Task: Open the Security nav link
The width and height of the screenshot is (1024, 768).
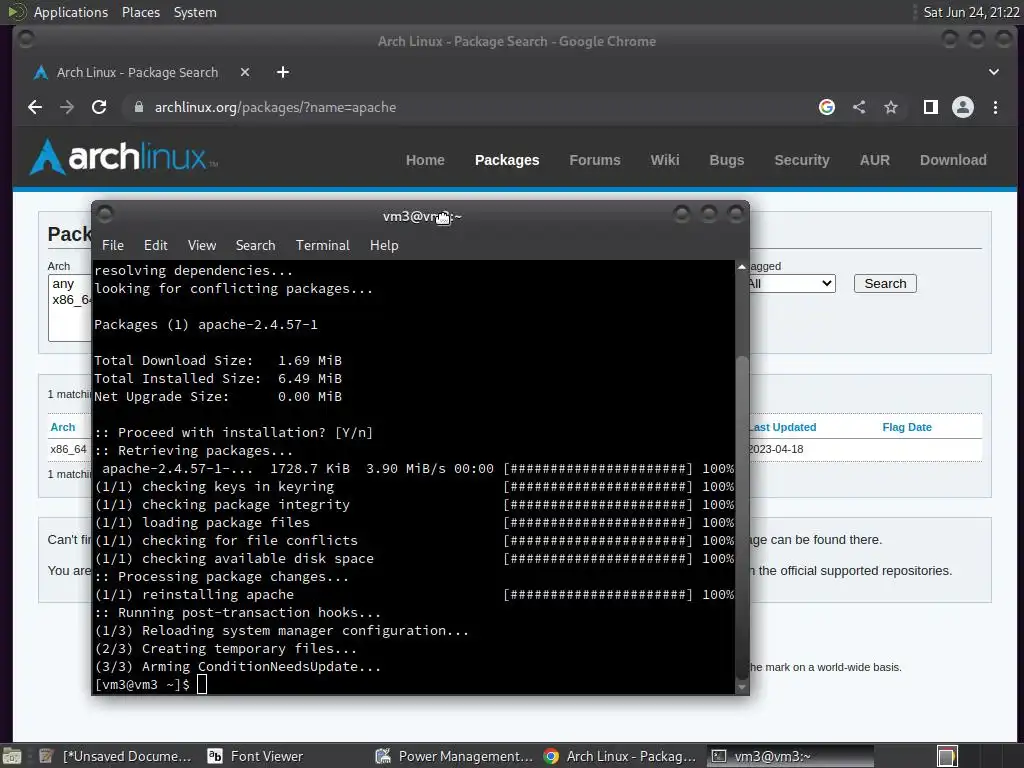Action: pyautogui.click(x=801, y=160)
